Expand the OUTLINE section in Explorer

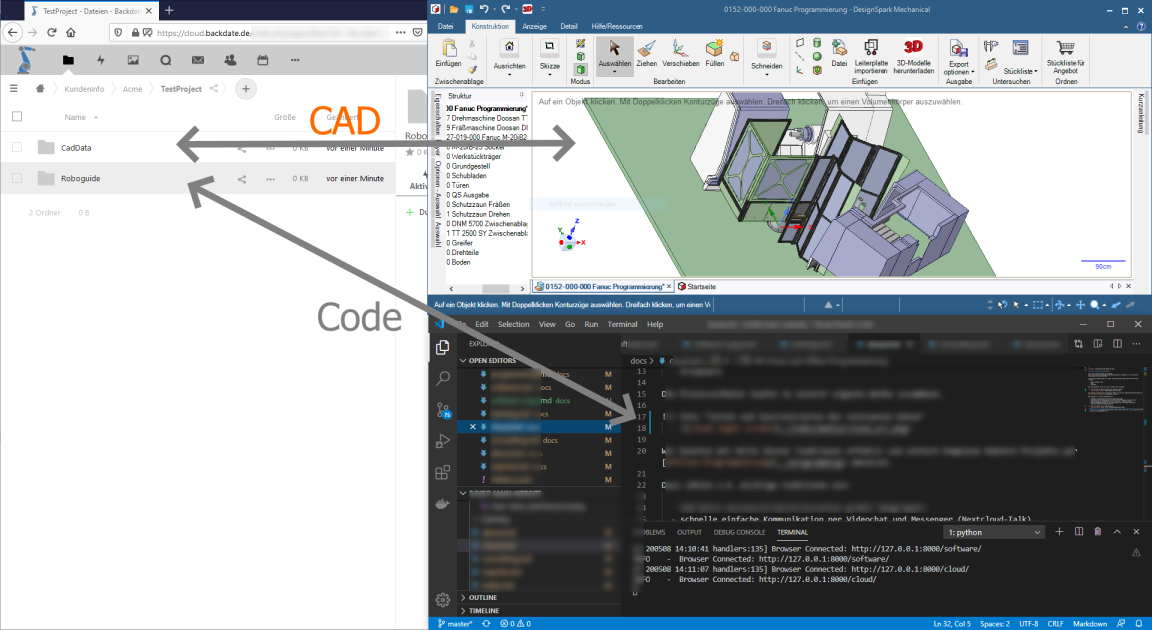483,597
